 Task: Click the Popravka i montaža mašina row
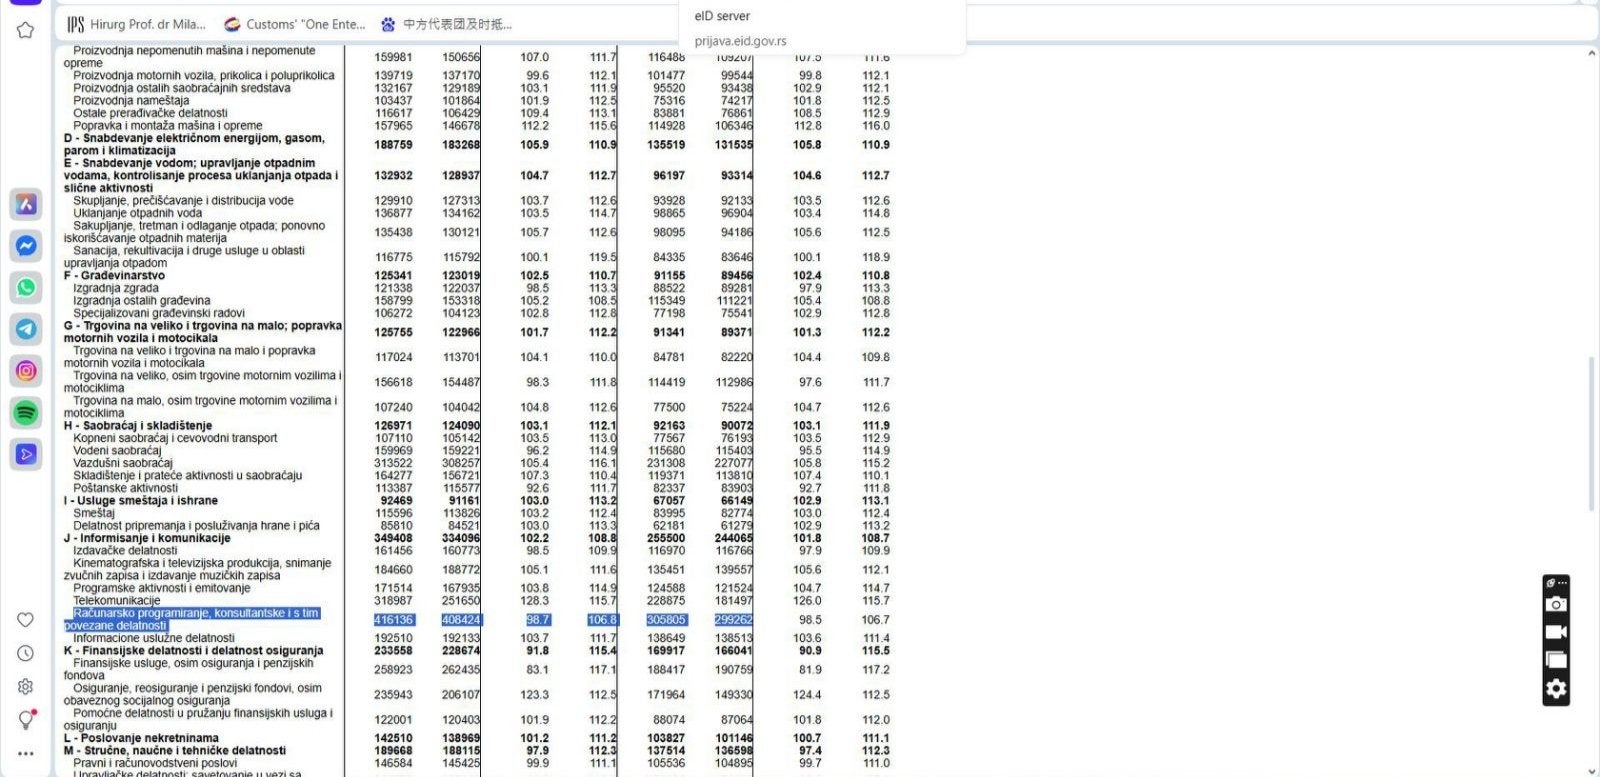pyautogui.click(x=168, y=126)
